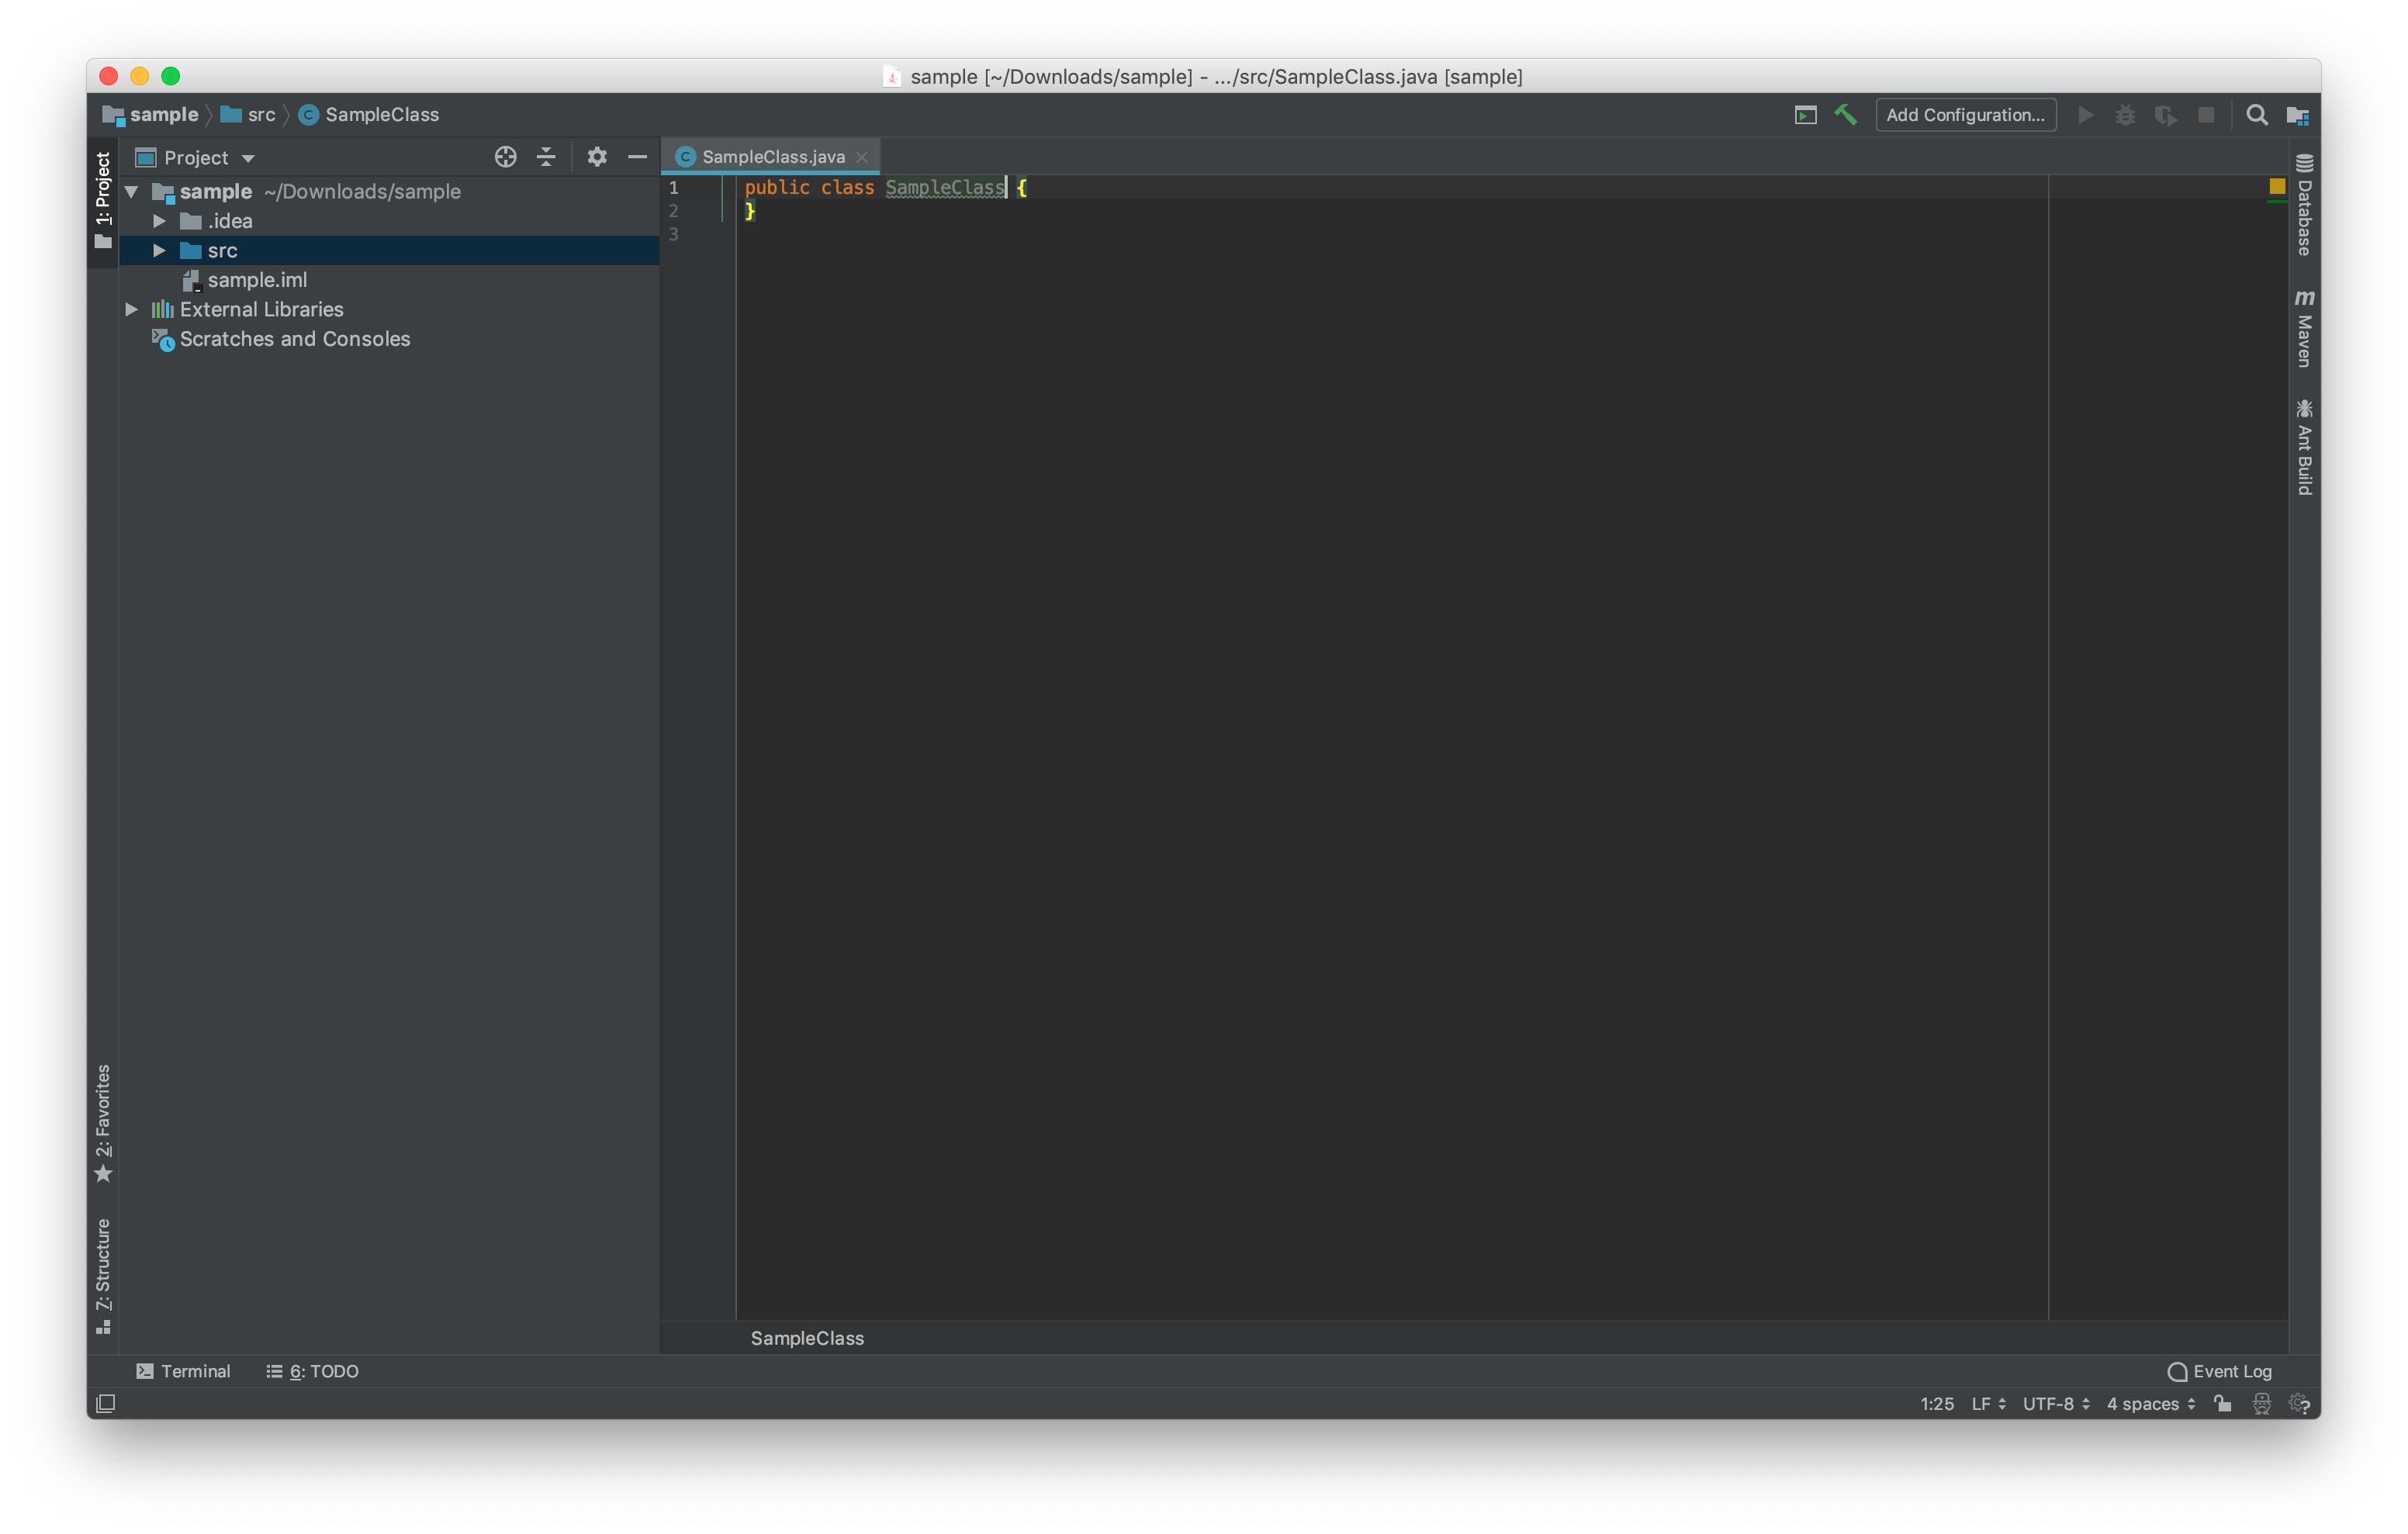Click the Stop square icon
The width and height of the screenshot is (2408, 1534).
click(2205, 115)
